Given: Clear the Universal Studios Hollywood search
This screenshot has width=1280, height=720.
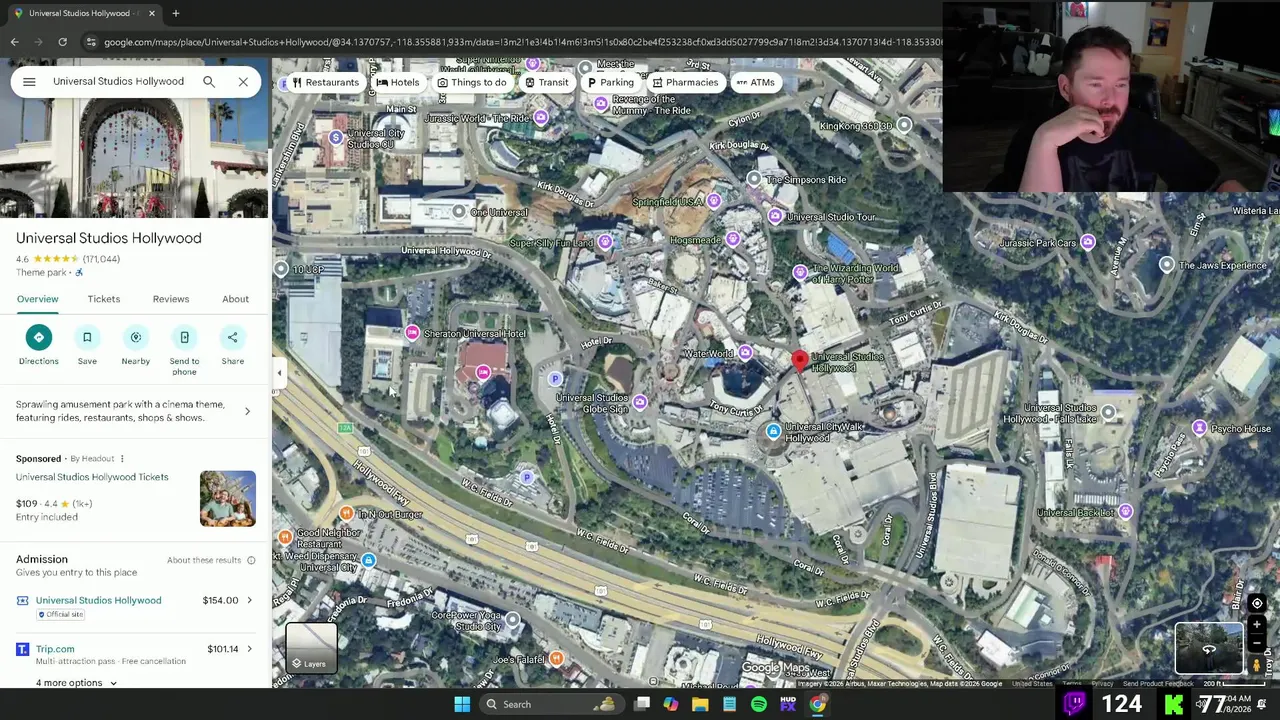Looking at the screenshot, I should tap(243, 82).
